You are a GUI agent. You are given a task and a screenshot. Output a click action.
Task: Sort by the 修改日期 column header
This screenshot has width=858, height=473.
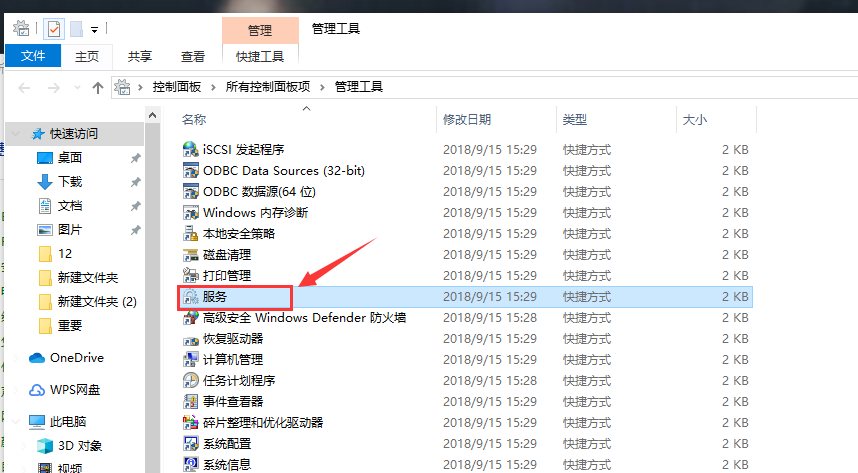466,119
